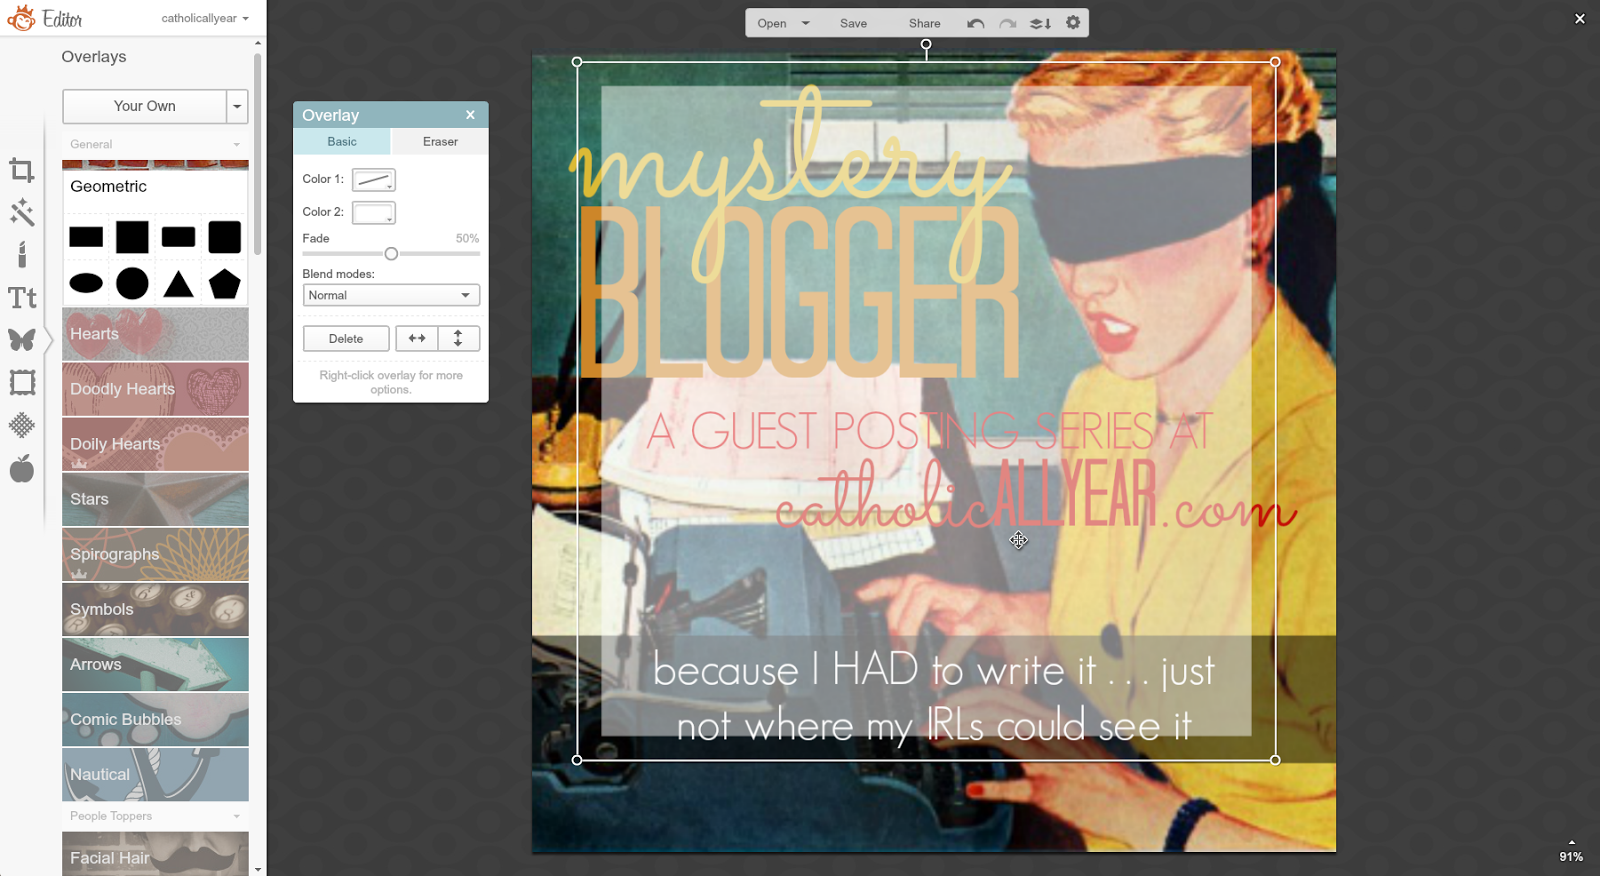Expand the Open button dropdown arrow
This screenshot has height=876, width=1600.
[x=805, y=23]
